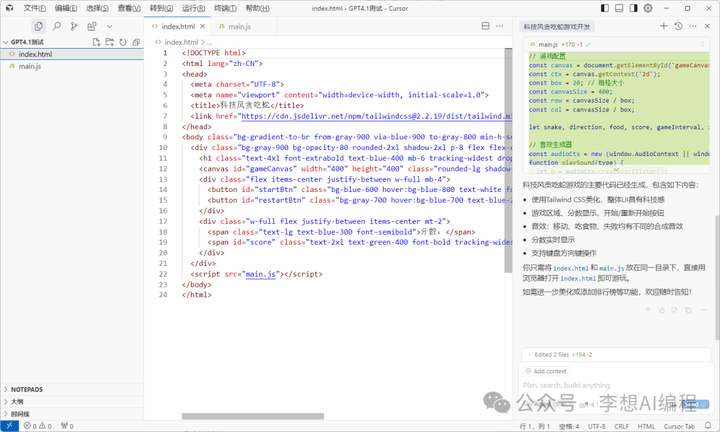The height and width of the screenshot is (432, 720).
Task: Open the remote window status icon
Action: pos(10,426)
